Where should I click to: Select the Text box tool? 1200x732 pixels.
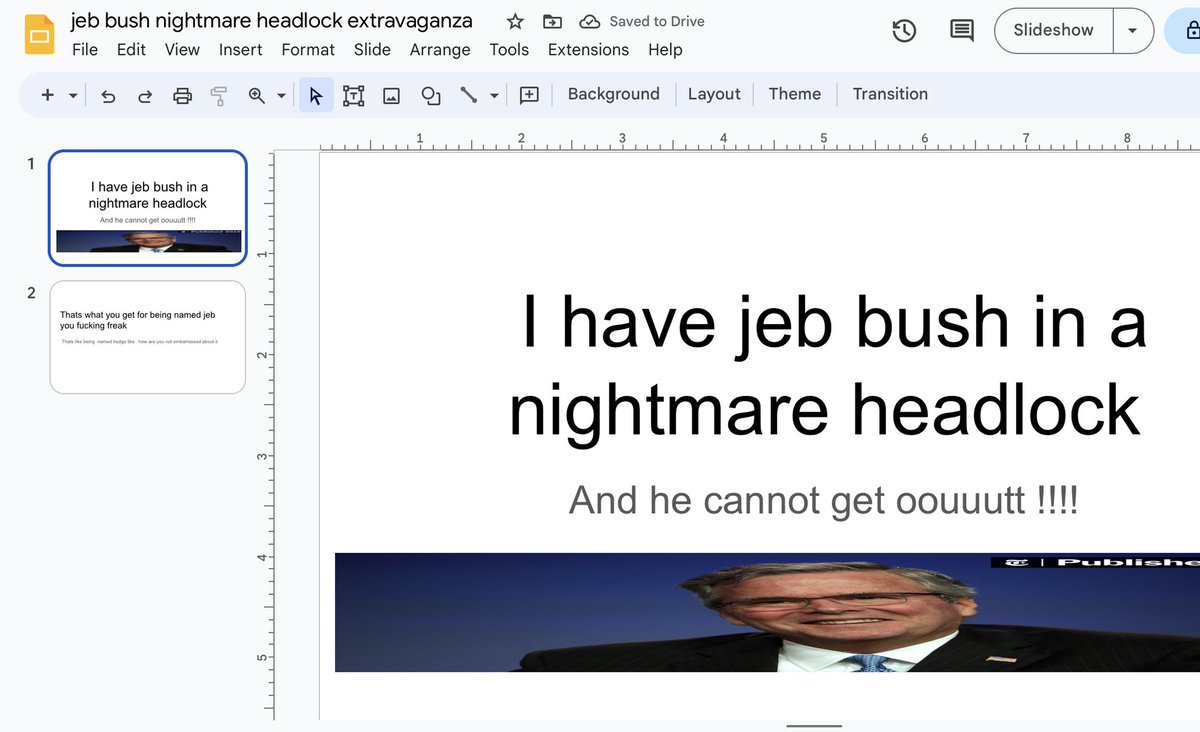353,94
